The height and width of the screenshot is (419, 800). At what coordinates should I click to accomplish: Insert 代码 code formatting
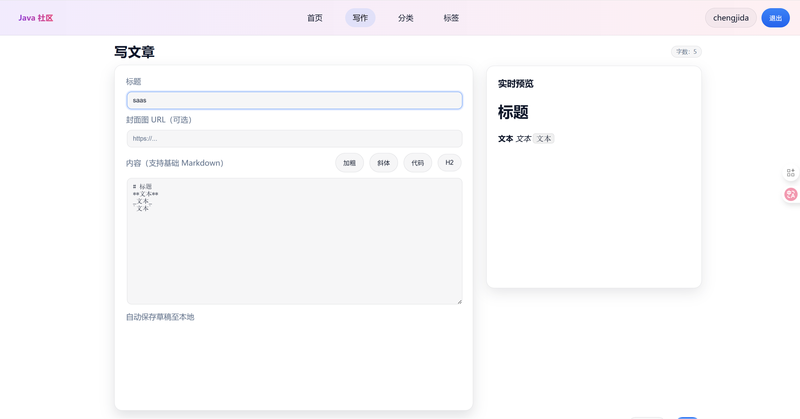point(417,163)
